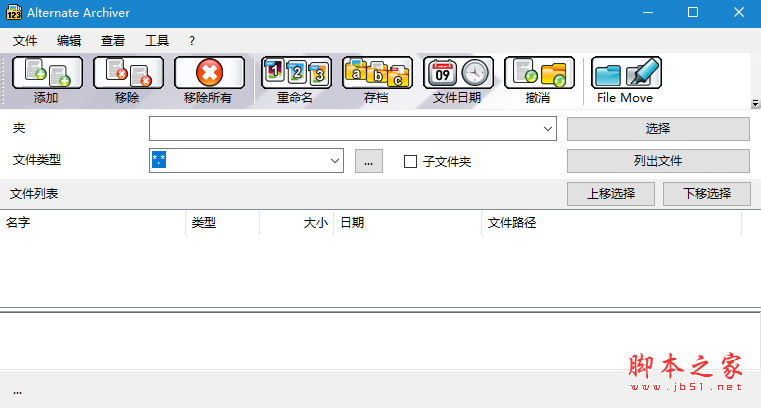Open the 工具 (Tools) menu

(157, 41)
